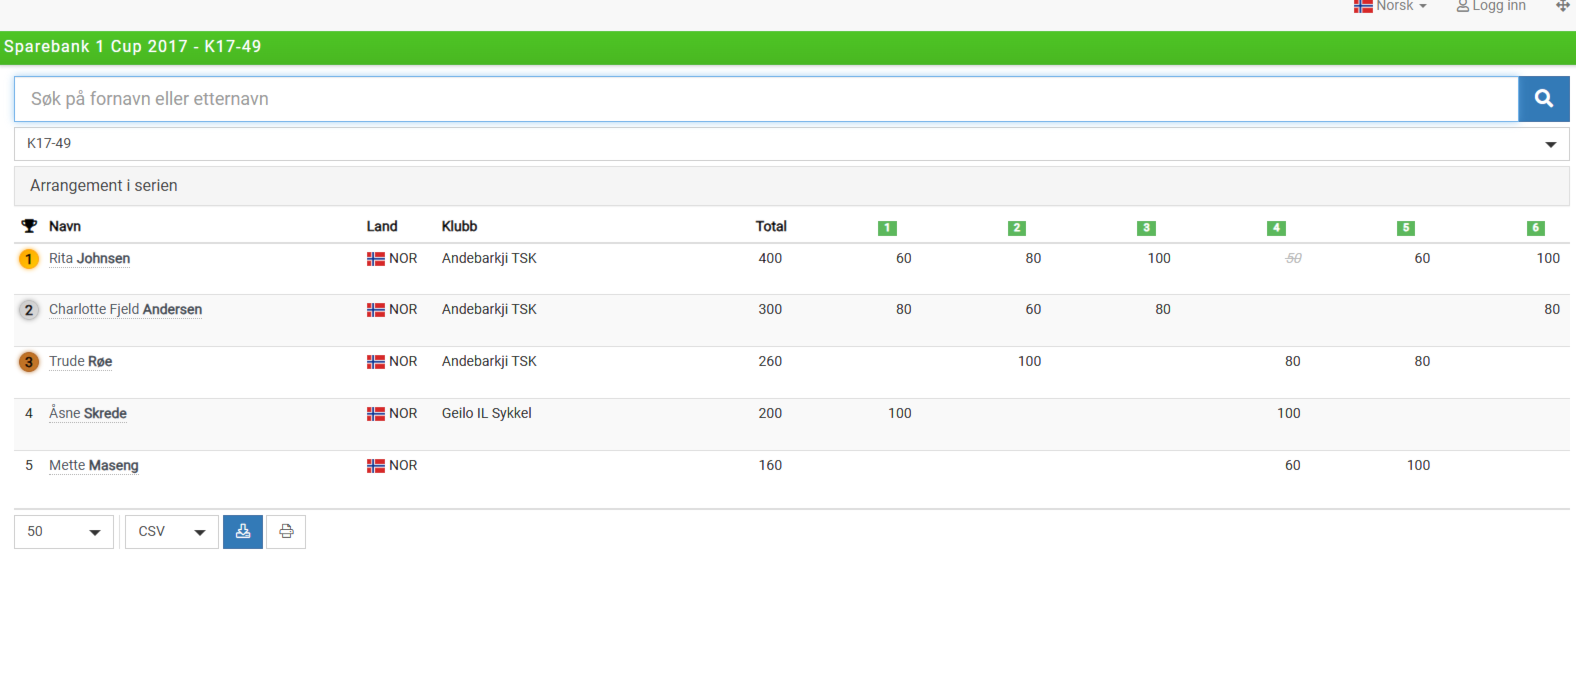
Task: Click the Norwegian flag in Trude Røe's row
Action: pos(376,362)
